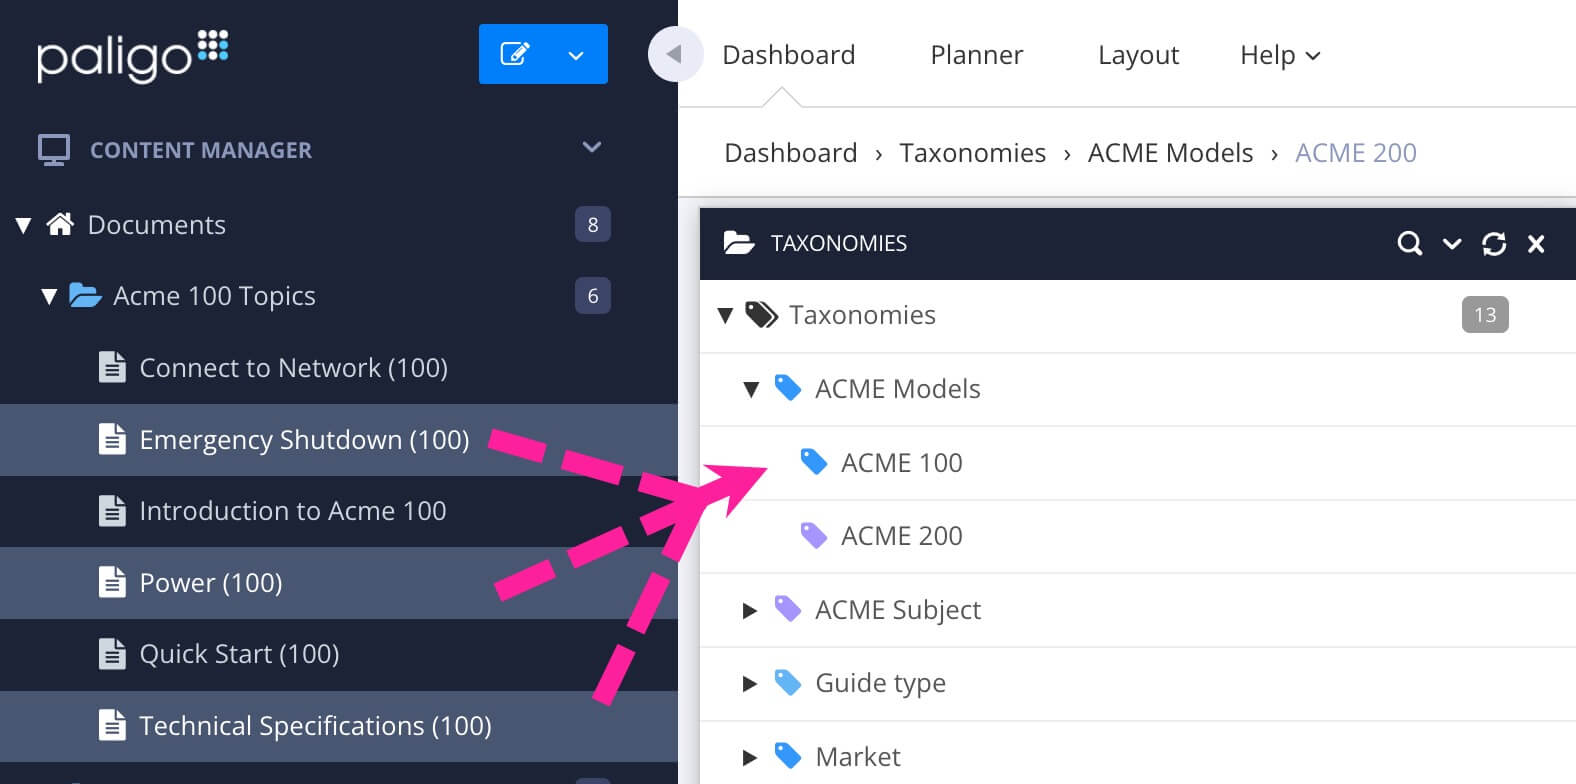Go to Dashboard in breadcrumb

pos(791,153)
